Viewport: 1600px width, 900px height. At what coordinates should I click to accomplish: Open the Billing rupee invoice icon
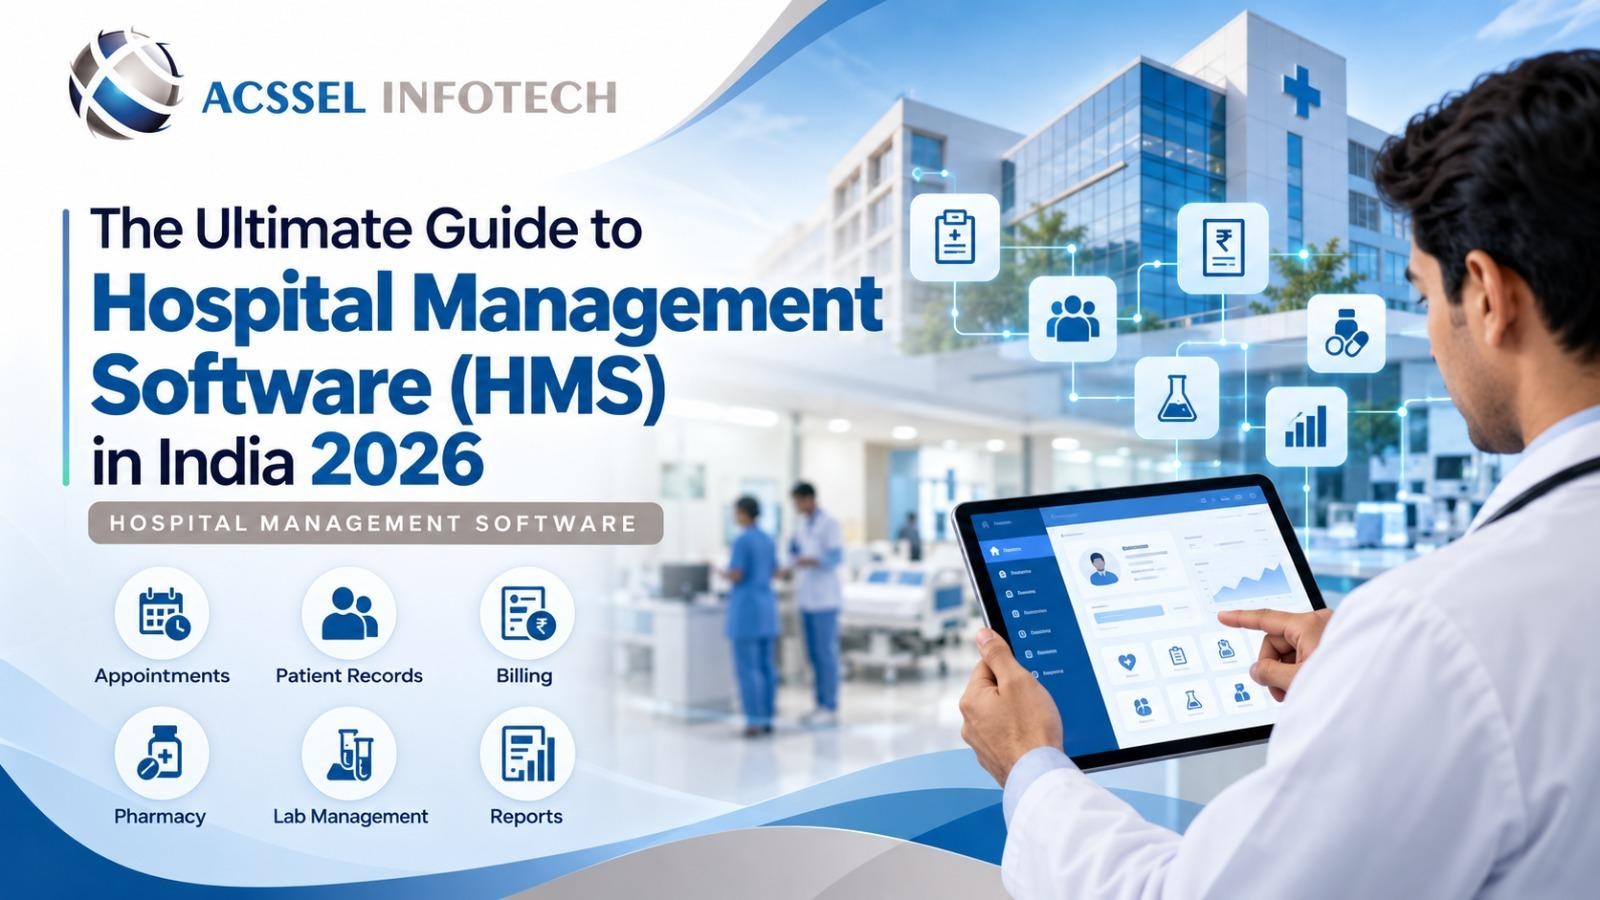click(526, 613)
